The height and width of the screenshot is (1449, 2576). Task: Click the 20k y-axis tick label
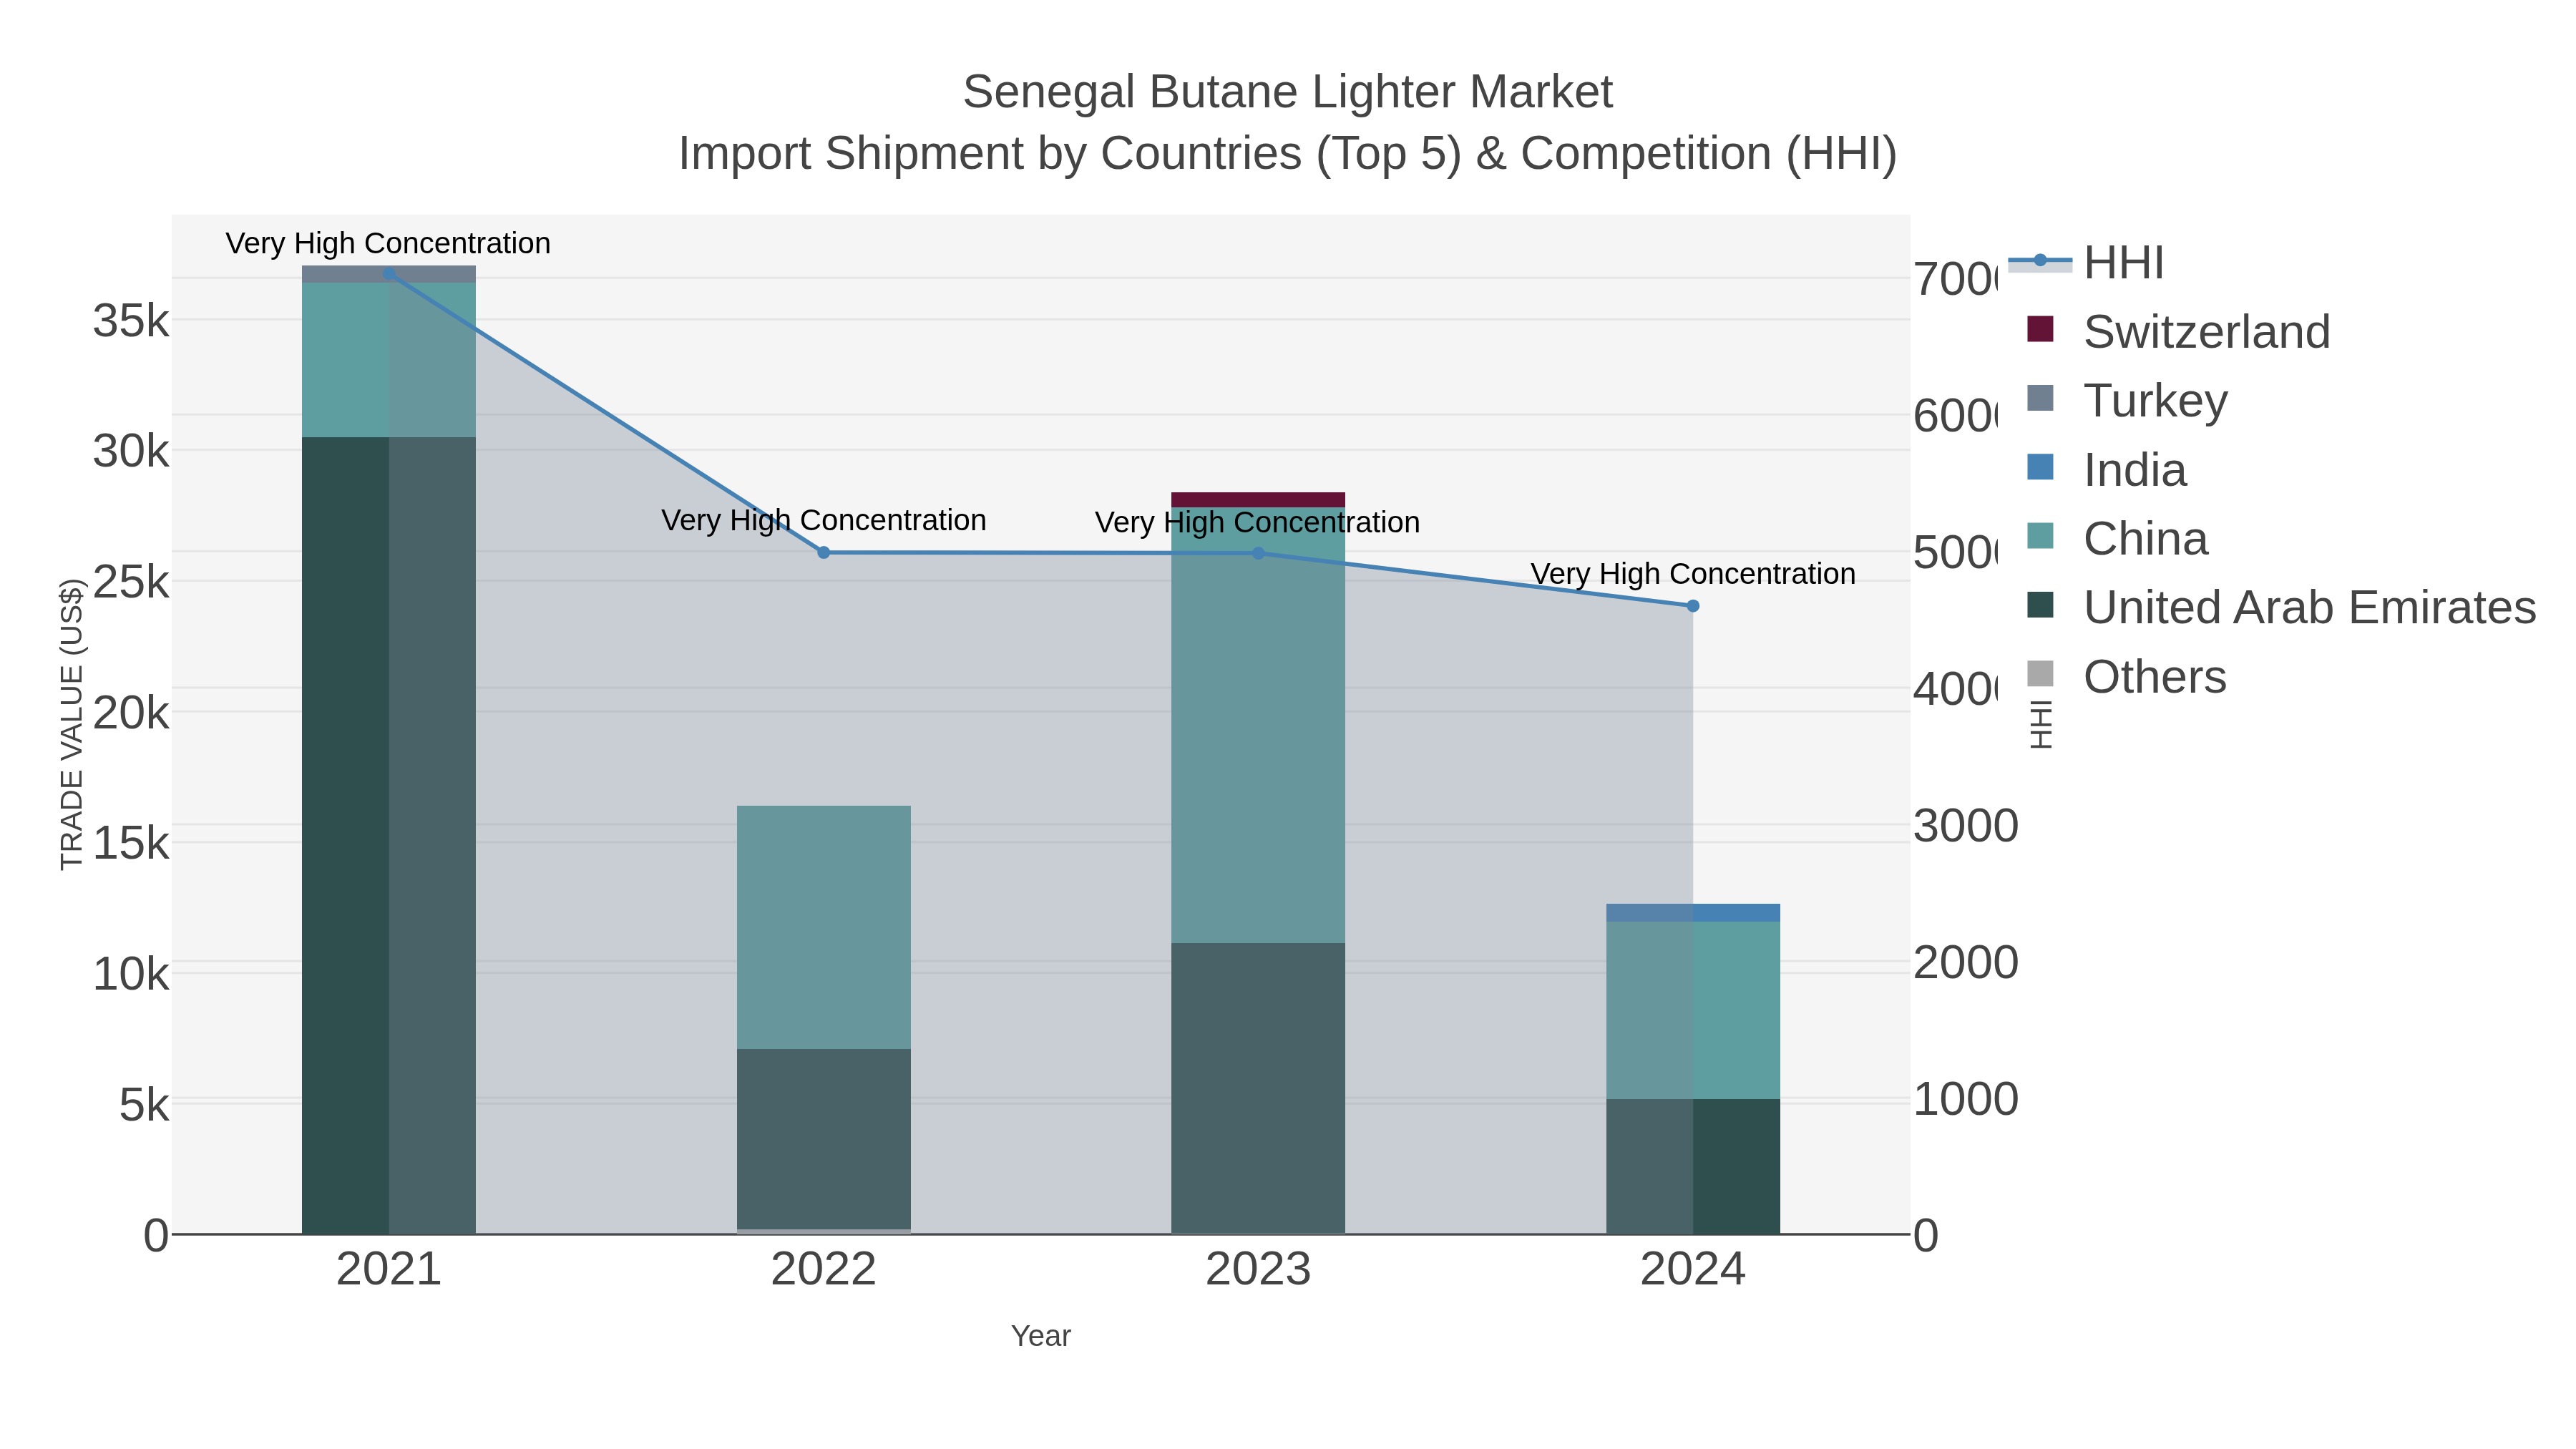[131, 713]
